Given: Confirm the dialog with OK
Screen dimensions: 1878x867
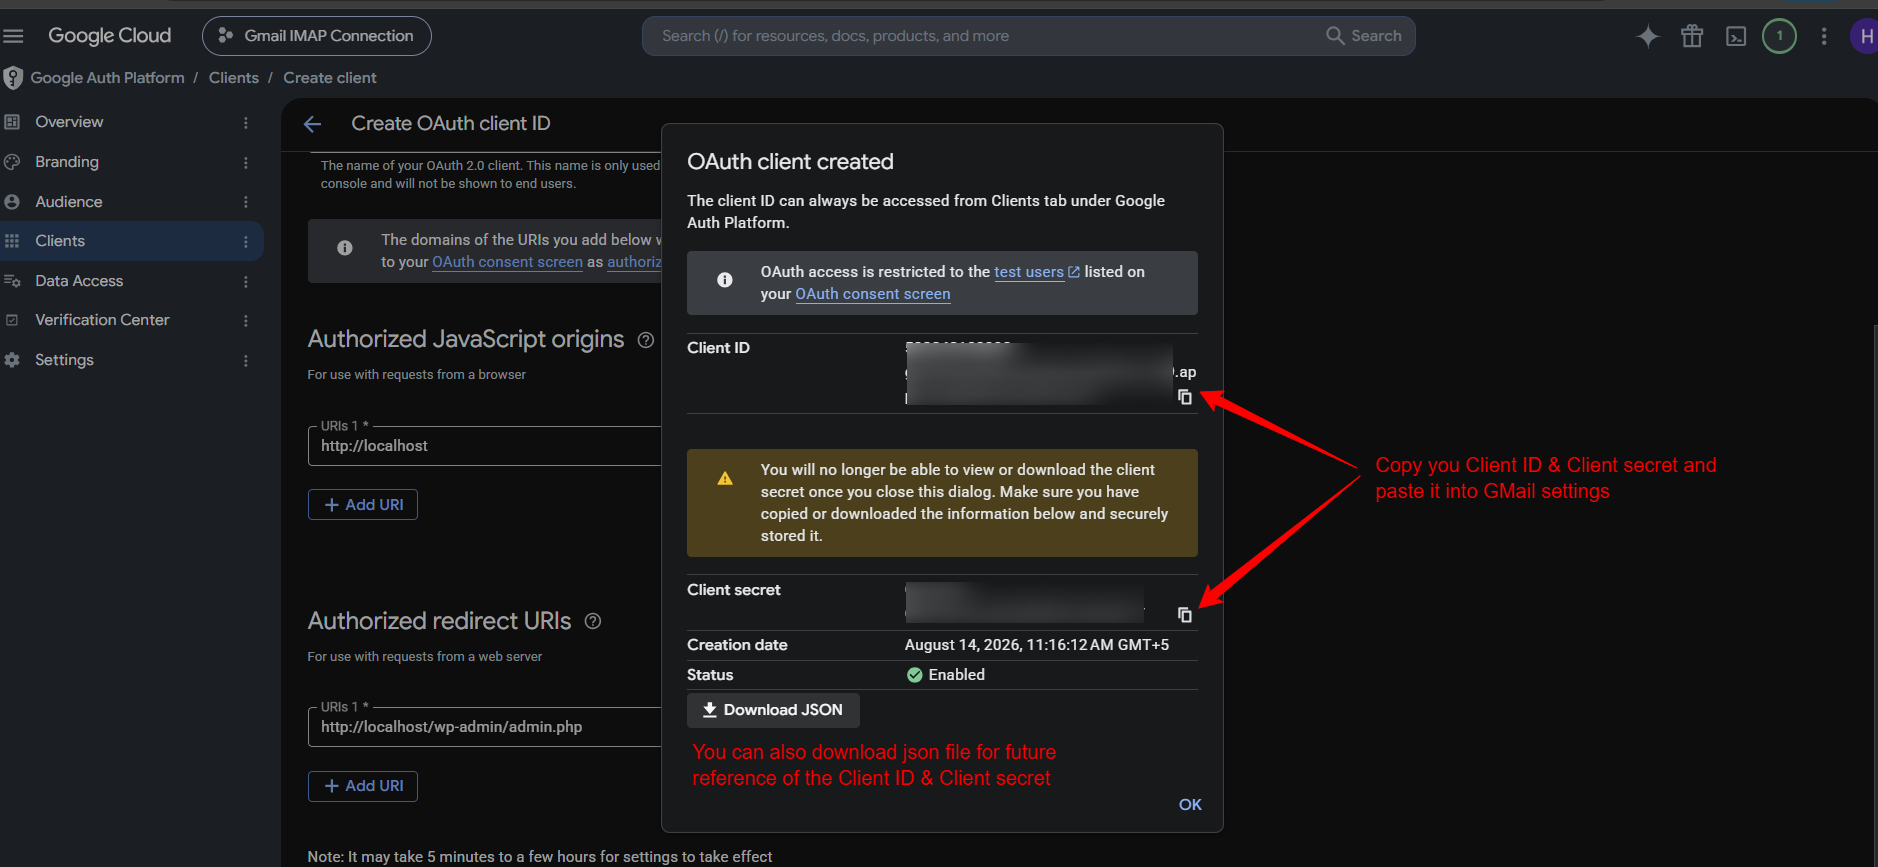Looking at the screenshot, I should coord(1190,805).
